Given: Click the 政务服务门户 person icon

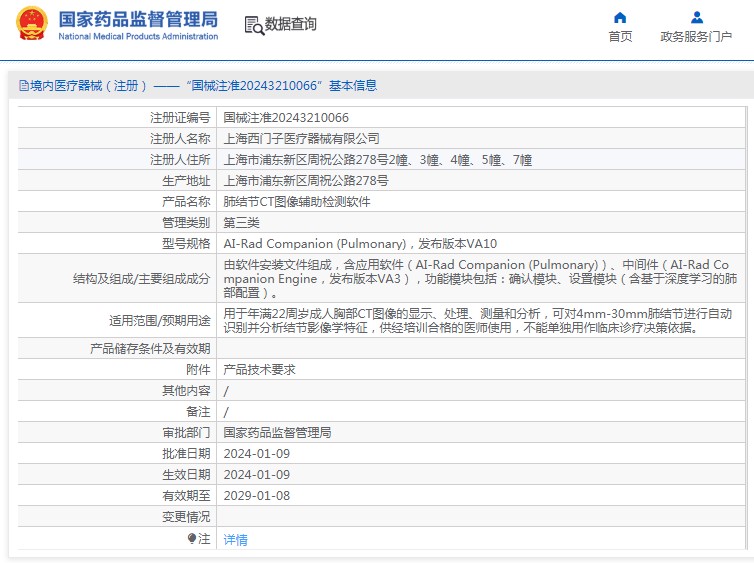Looking at the screenshot, I should click(x=696, y=17).
